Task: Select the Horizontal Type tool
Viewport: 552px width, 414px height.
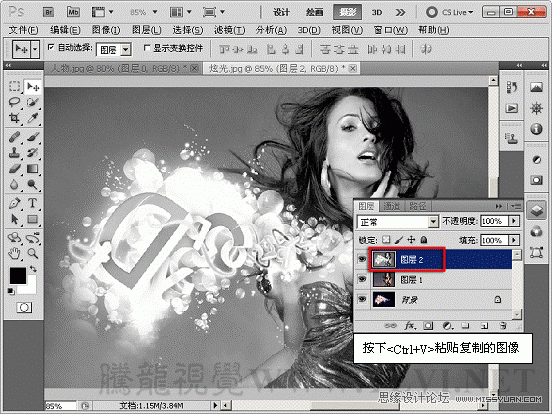Action: (x=33, y=203)
